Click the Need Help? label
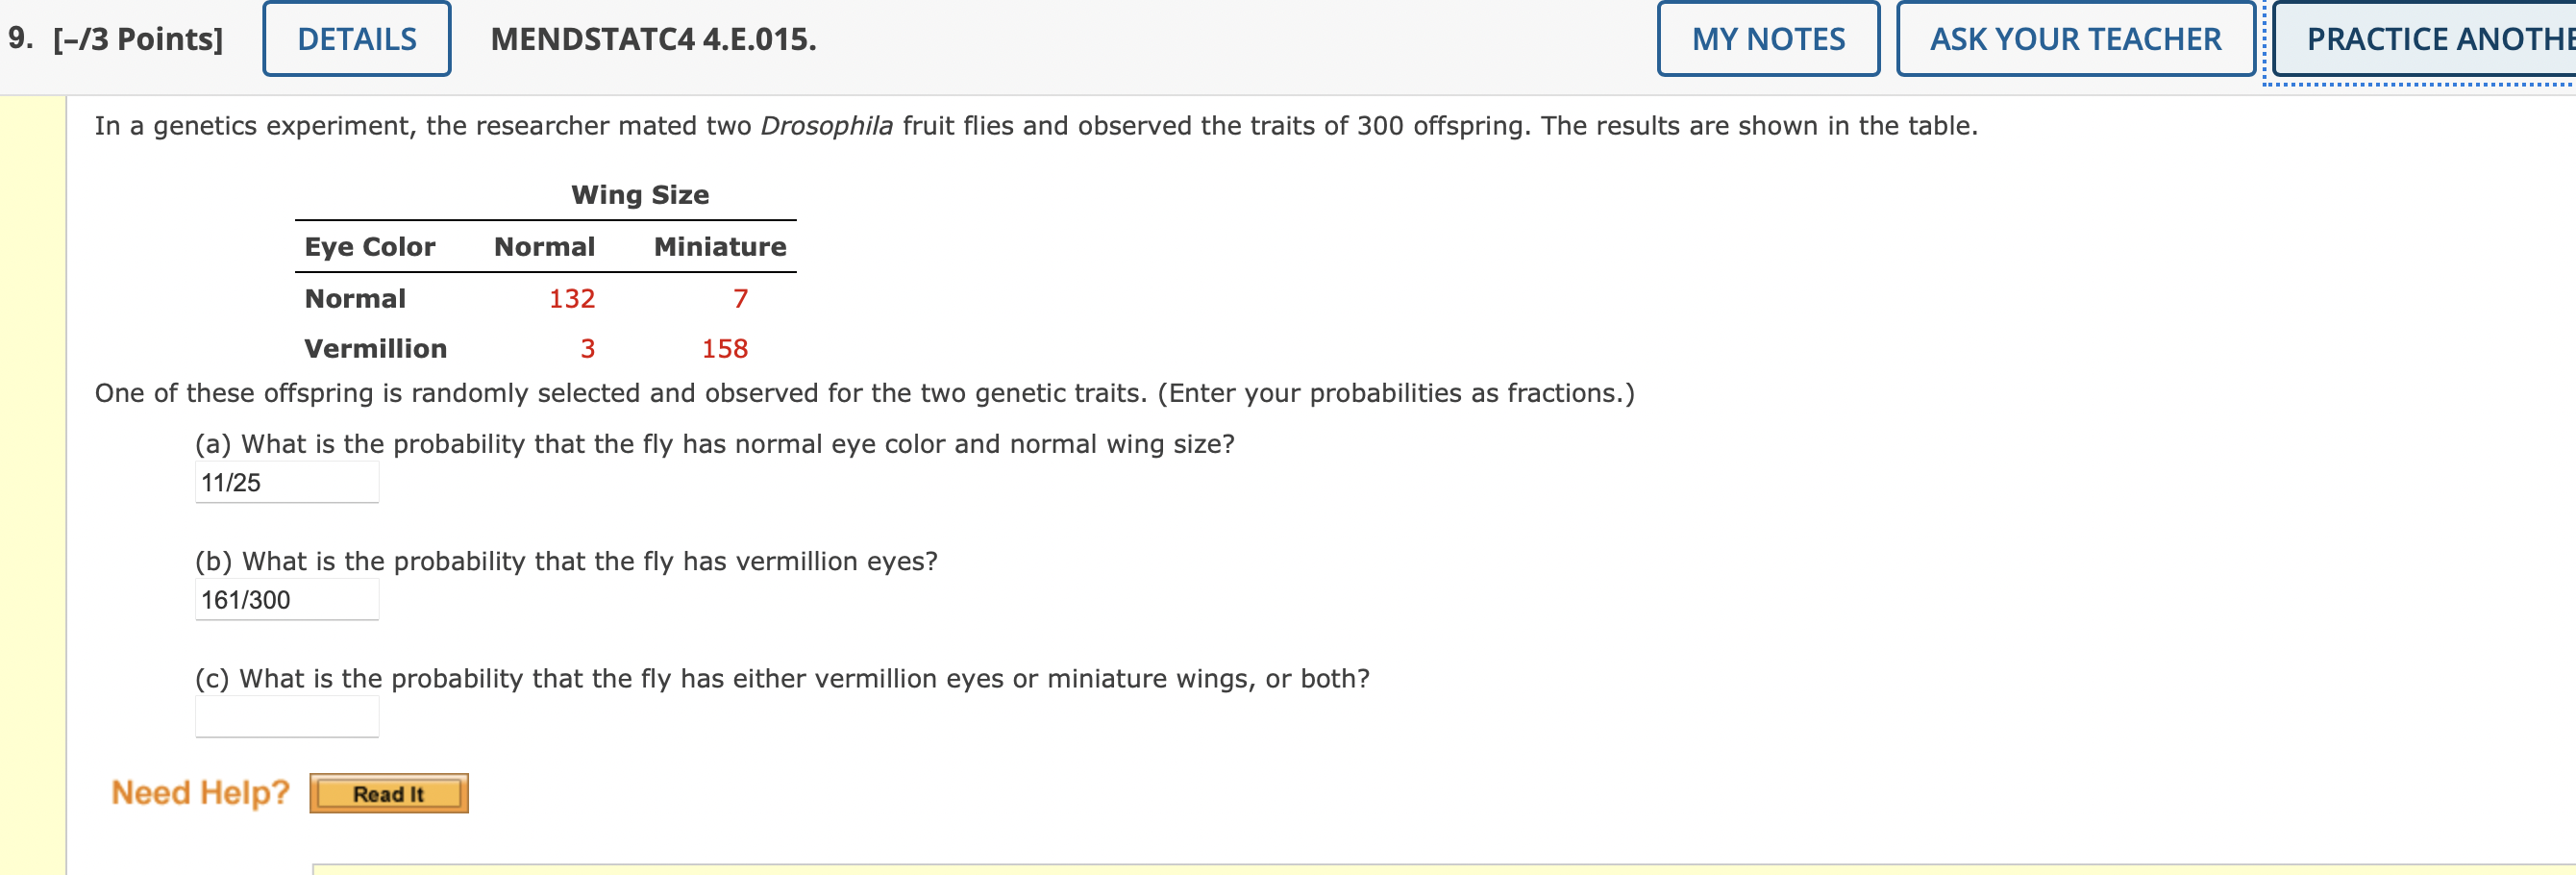 [x=199, y=791]
